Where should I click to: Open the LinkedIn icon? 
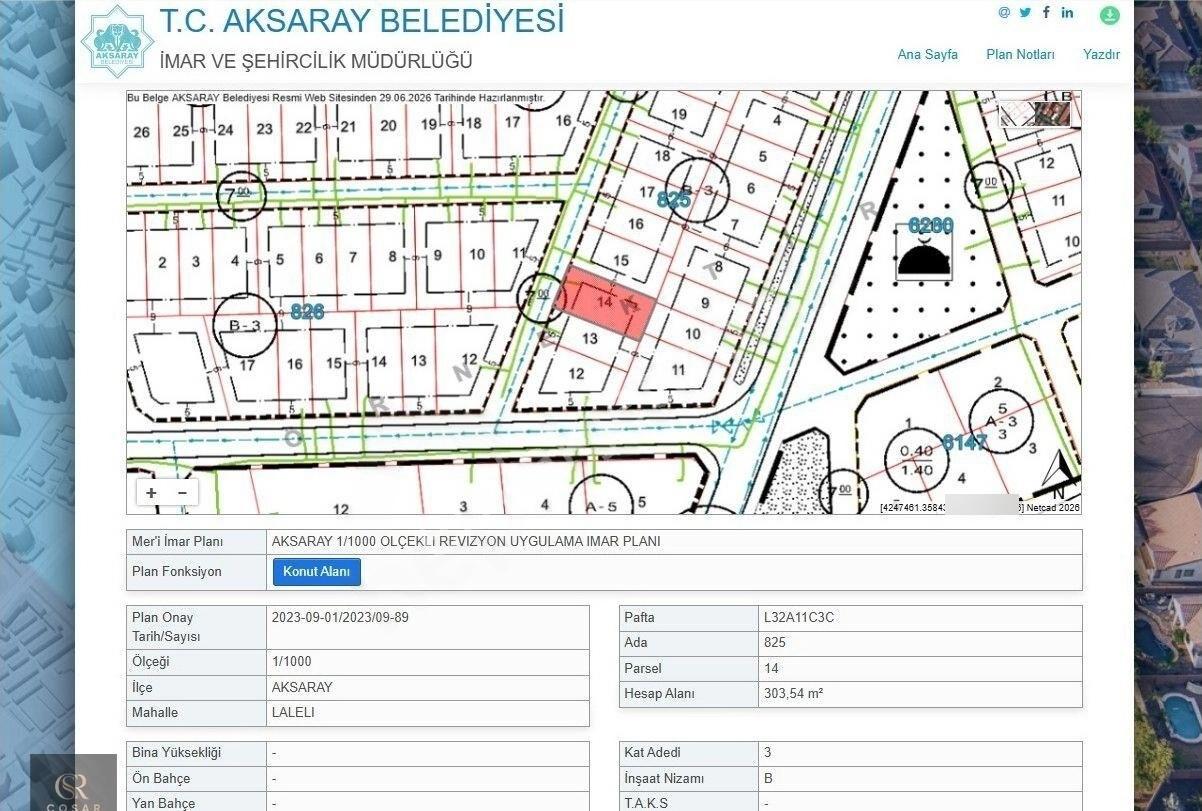(1067, 13)
